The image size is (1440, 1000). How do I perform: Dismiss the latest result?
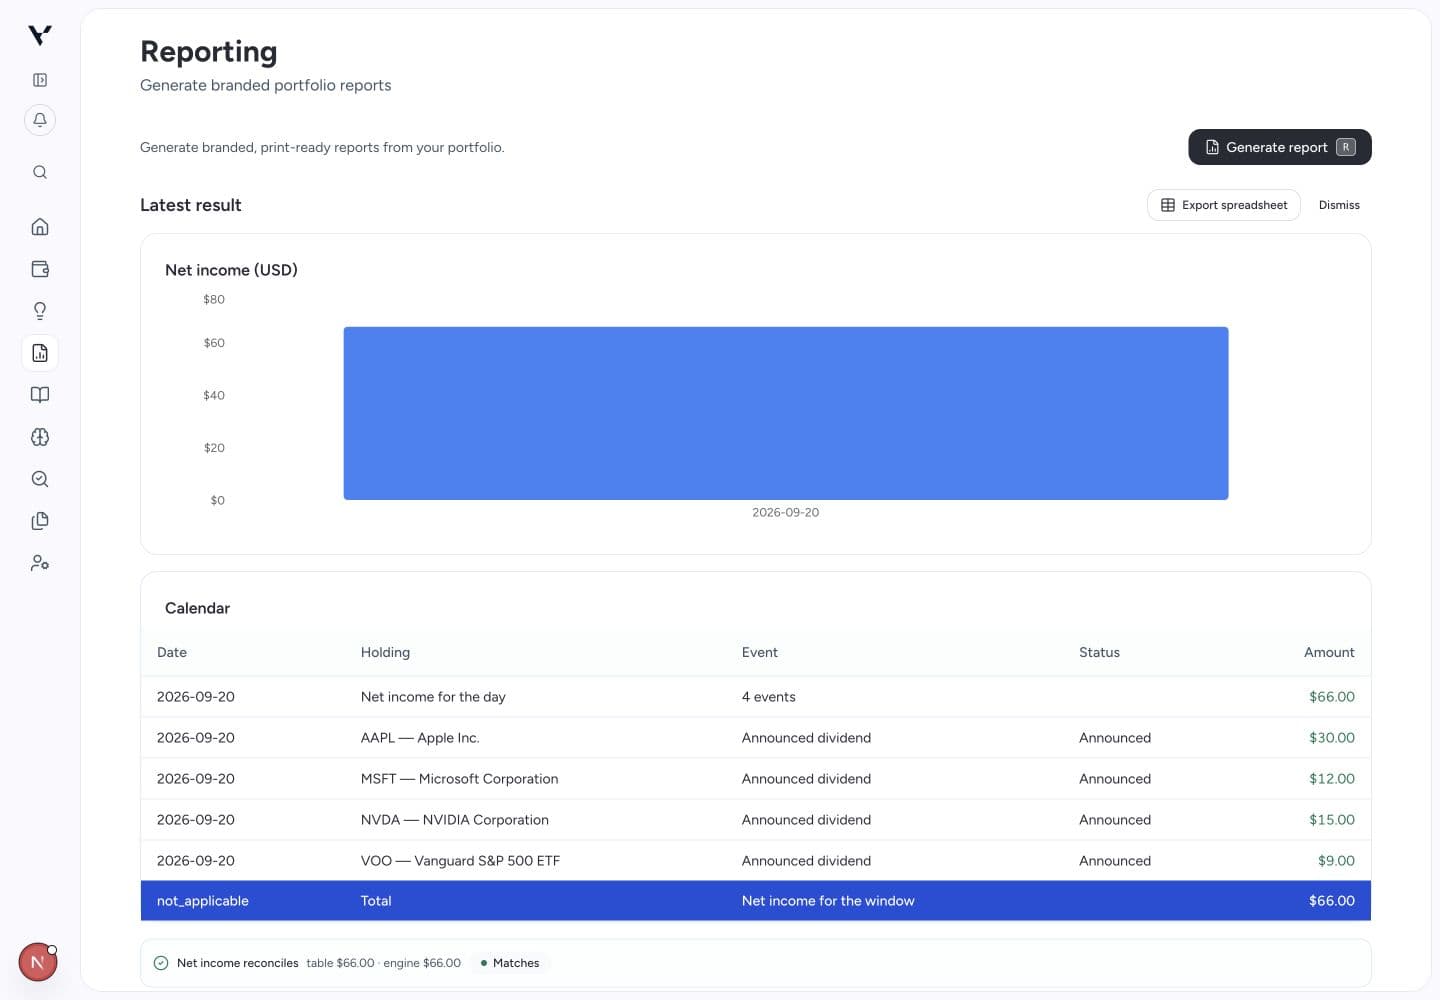[1339, 205]
